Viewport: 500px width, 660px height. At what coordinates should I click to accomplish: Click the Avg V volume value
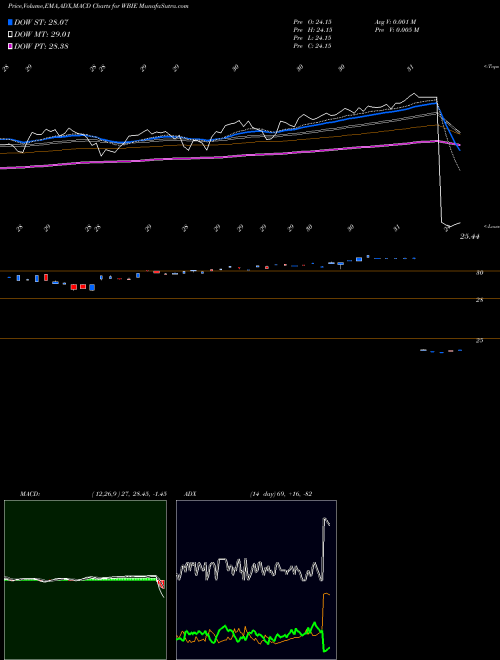coord(396,22)
